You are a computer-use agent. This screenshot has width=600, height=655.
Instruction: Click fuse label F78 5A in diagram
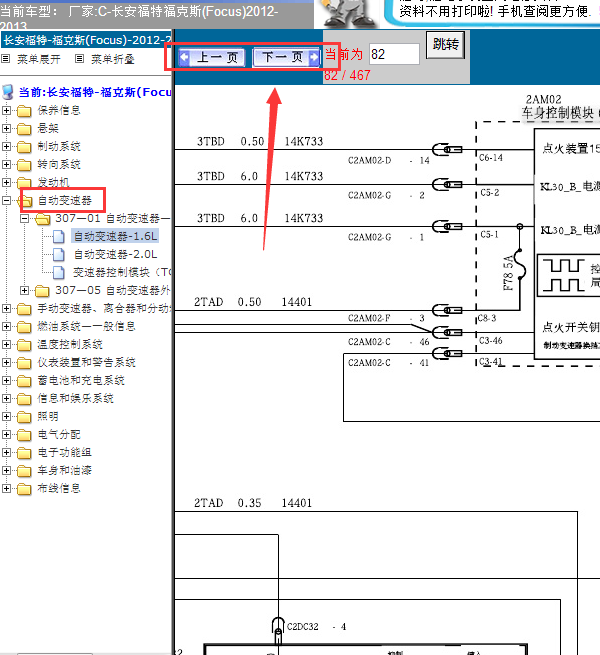pyautogui.click(x=508, y=273)
